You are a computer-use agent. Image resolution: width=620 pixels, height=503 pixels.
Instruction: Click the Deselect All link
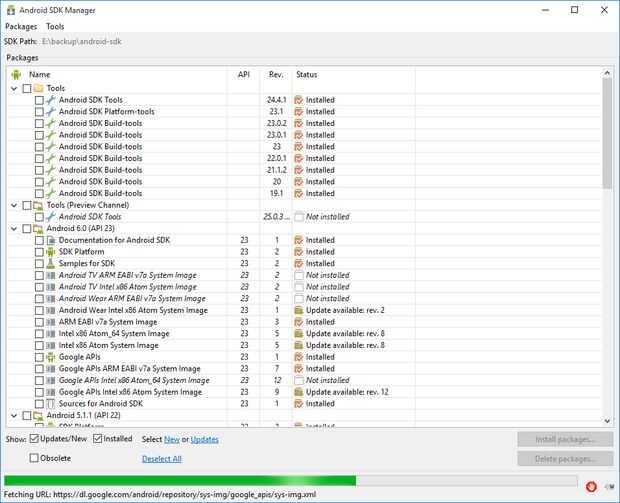click(x=162, y=459)
